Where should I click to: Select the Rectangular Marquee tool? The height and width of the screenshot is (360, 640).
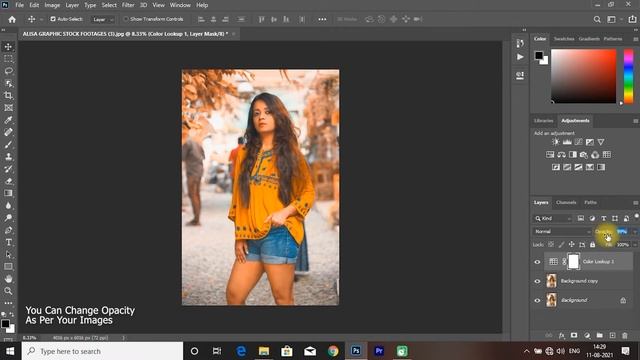click(x=8, y=59)
